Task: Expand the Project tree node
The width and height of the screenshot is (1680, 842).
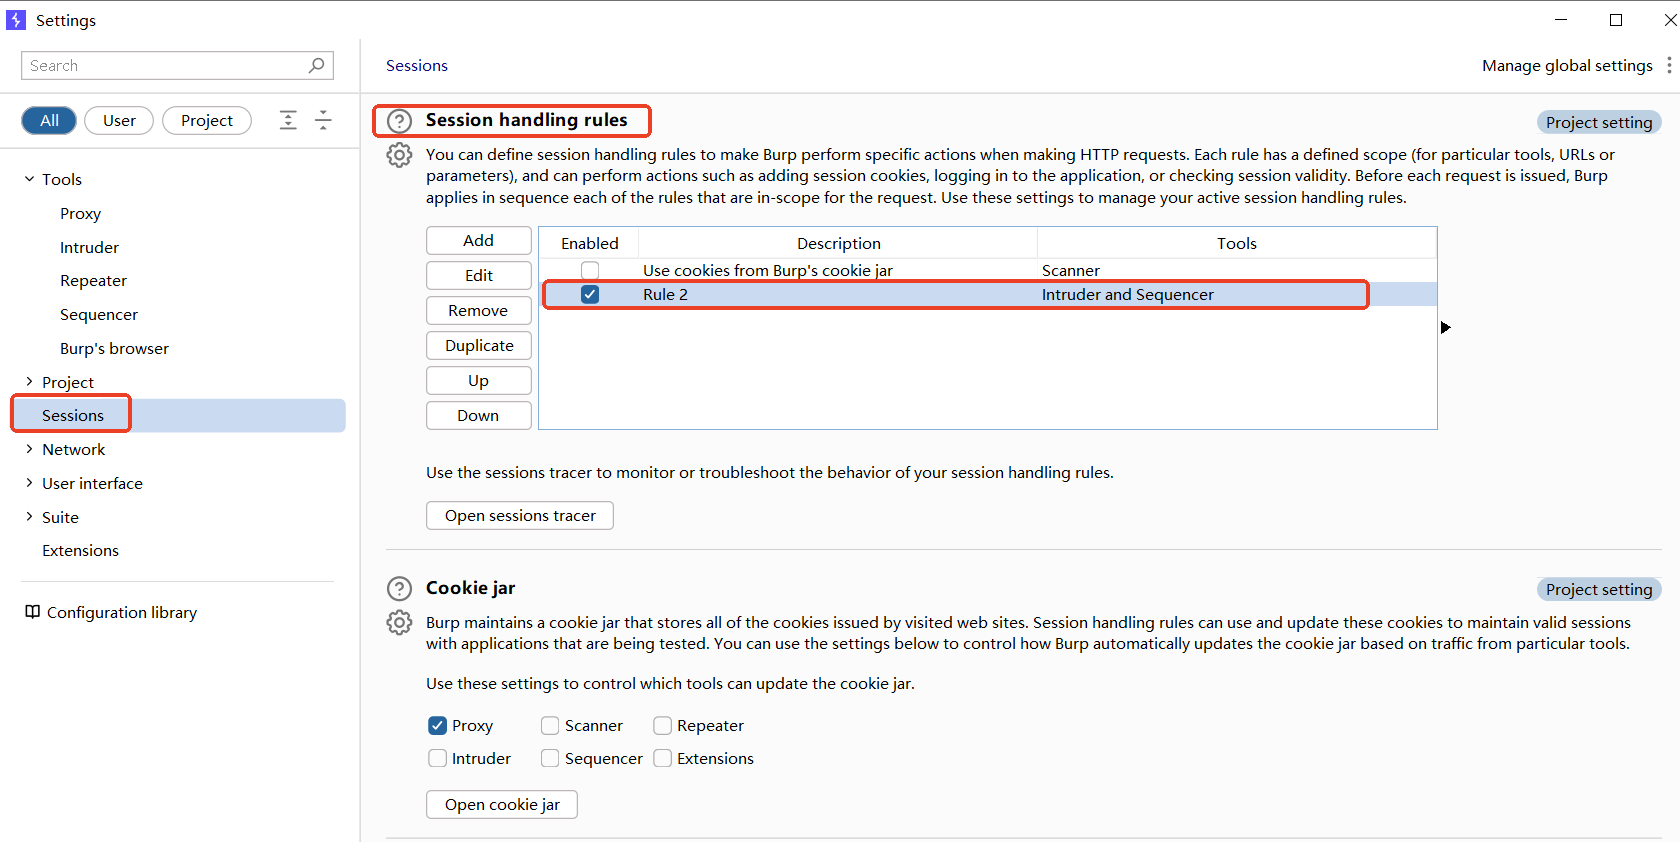Action: pyautogui.click(x=29, y=382)
